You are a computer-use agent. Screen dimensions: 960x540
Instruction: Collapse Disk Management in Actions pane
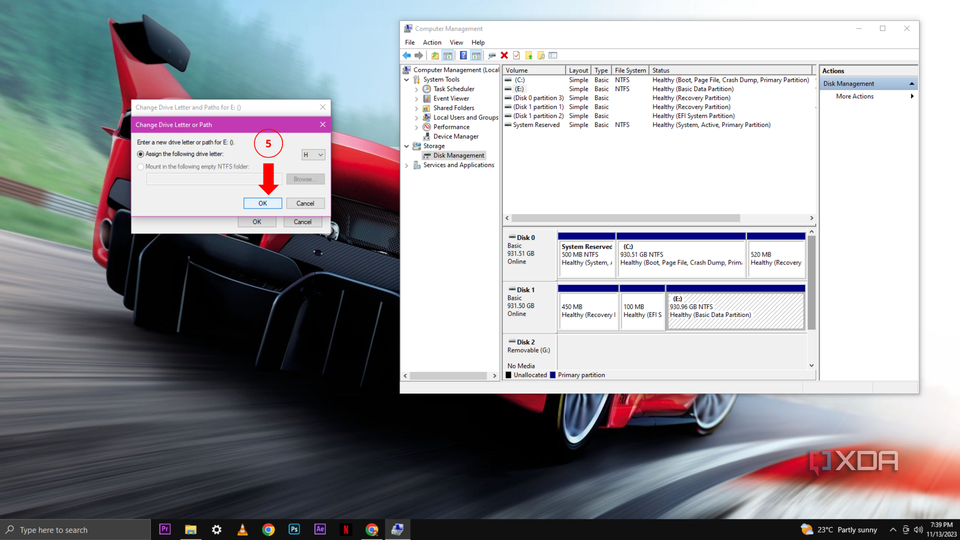pyautogui.click(x=912, y=84)
